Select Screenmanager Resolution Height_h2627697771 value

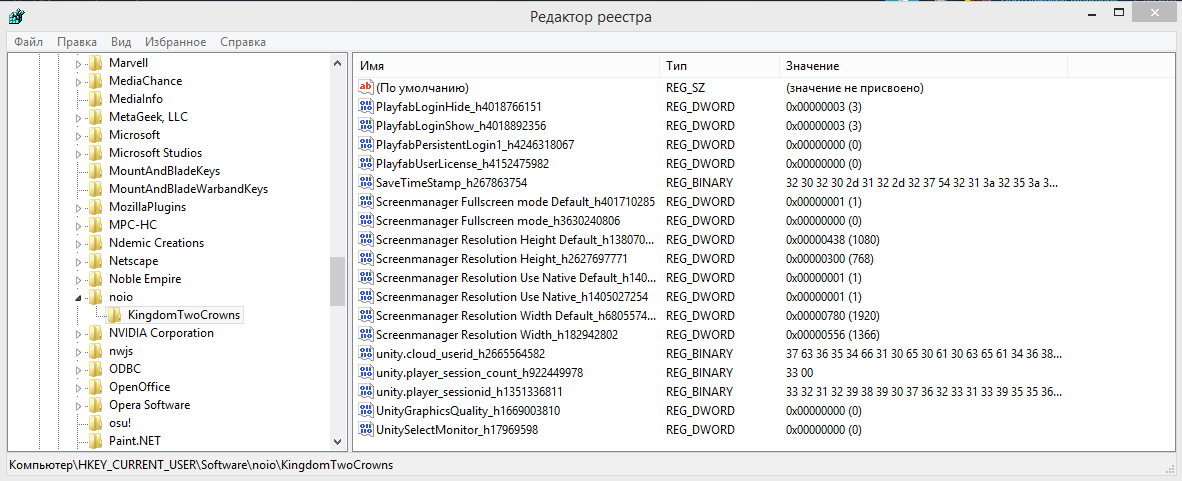point(501,259)
